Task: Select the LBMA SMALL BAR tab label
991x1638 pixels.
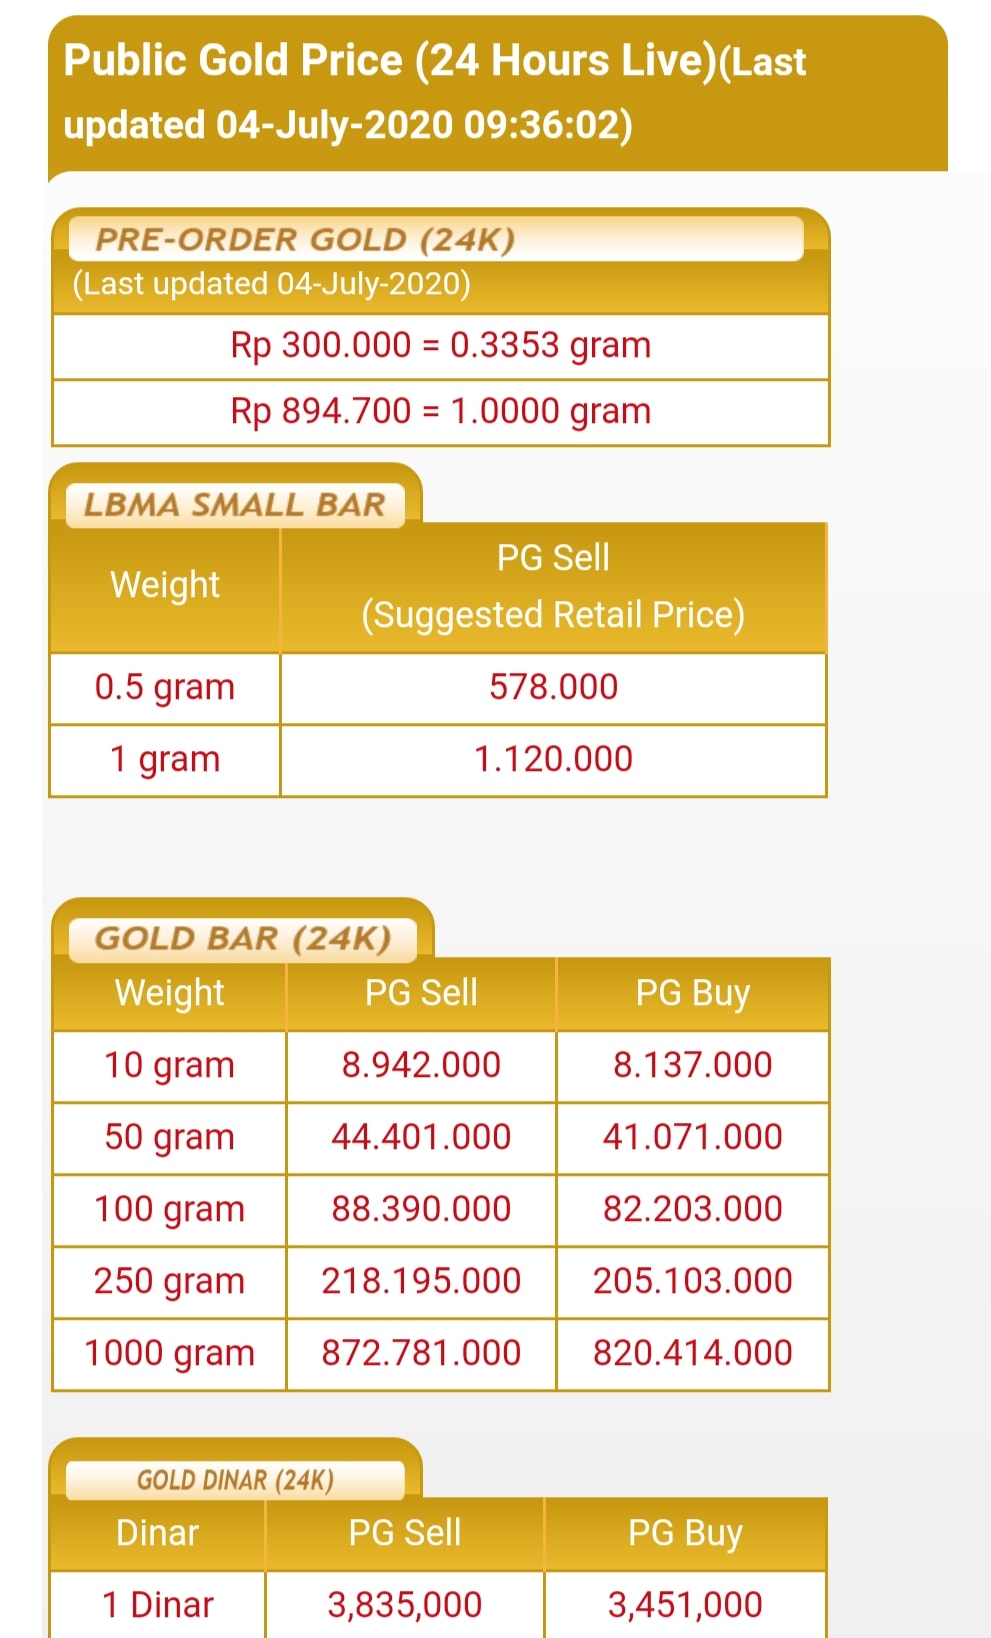Action: click(235, 504)
